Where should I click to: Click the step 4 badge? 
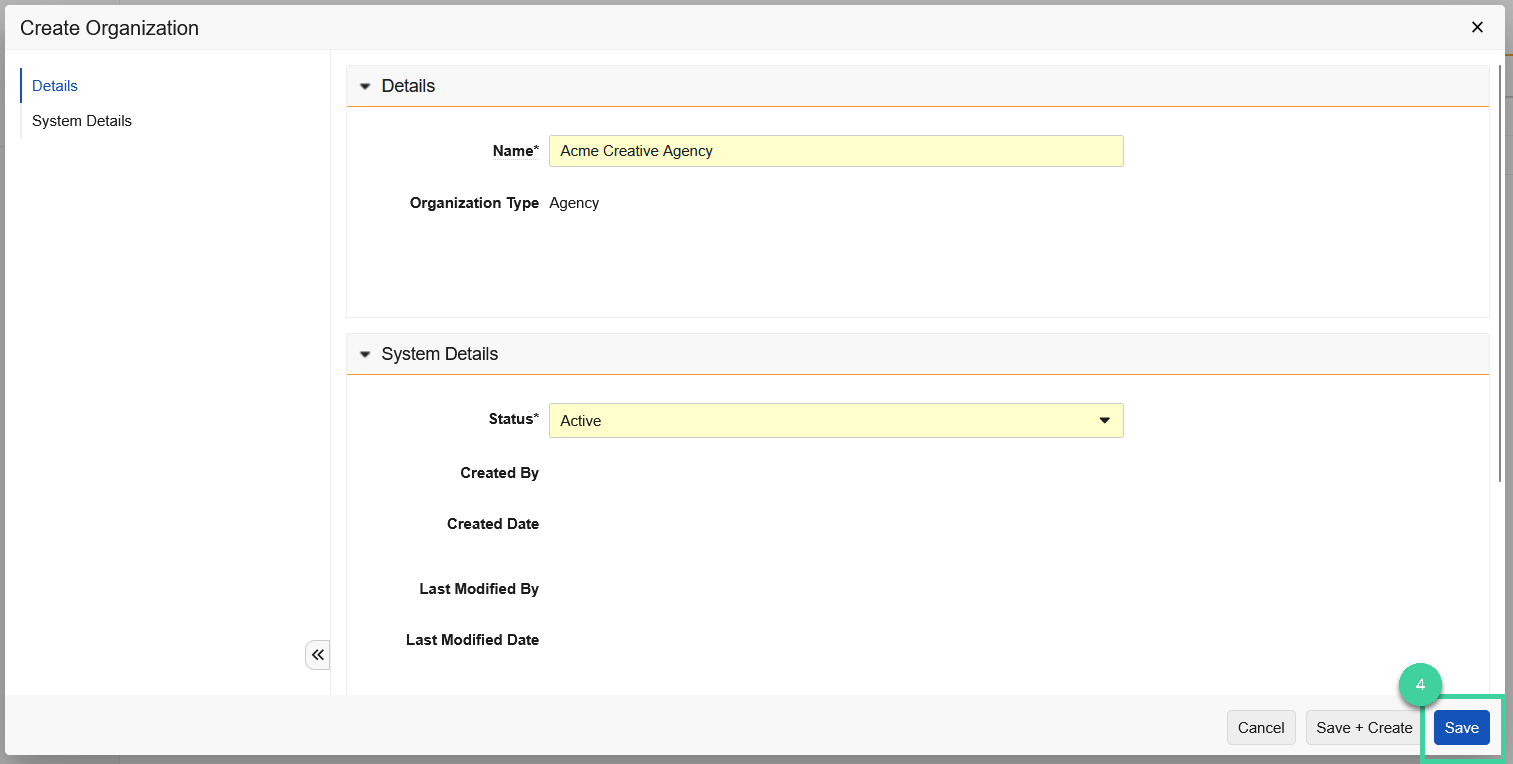1421,685
